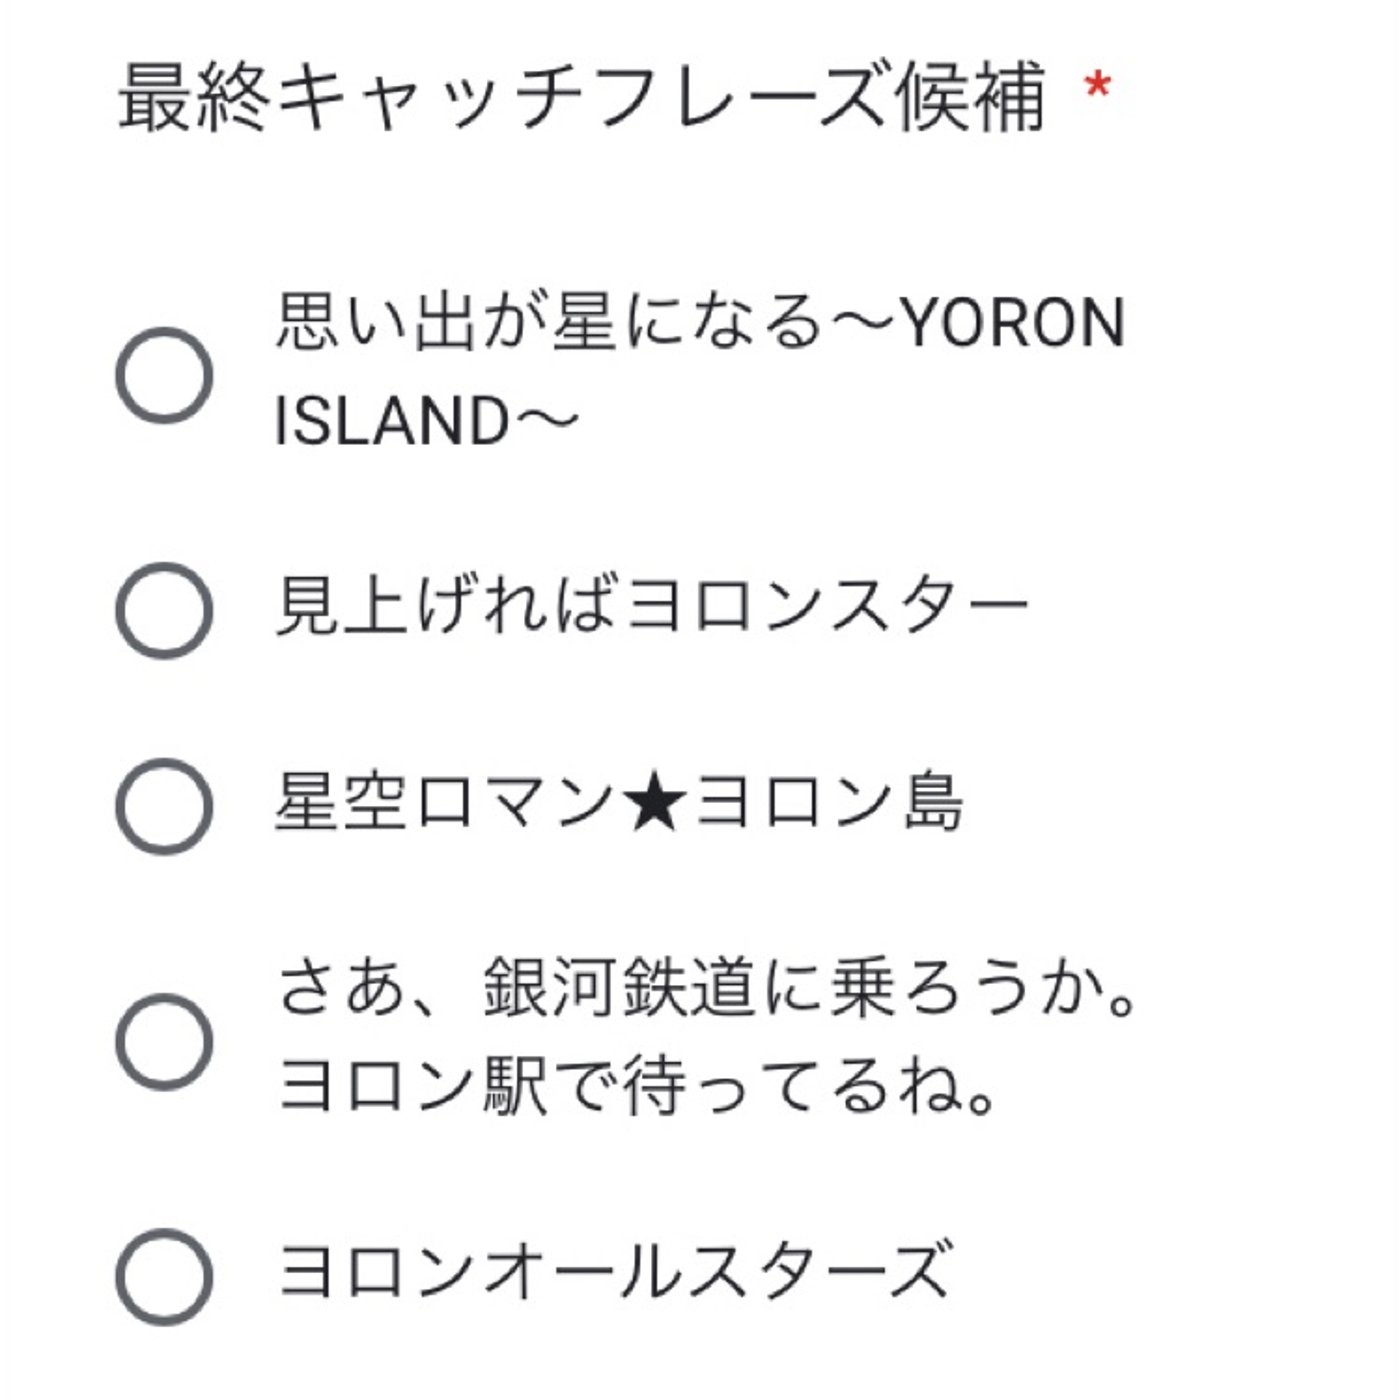Click the red required asterisk
The image size is (1400, 1400).
pos(1097,87)
